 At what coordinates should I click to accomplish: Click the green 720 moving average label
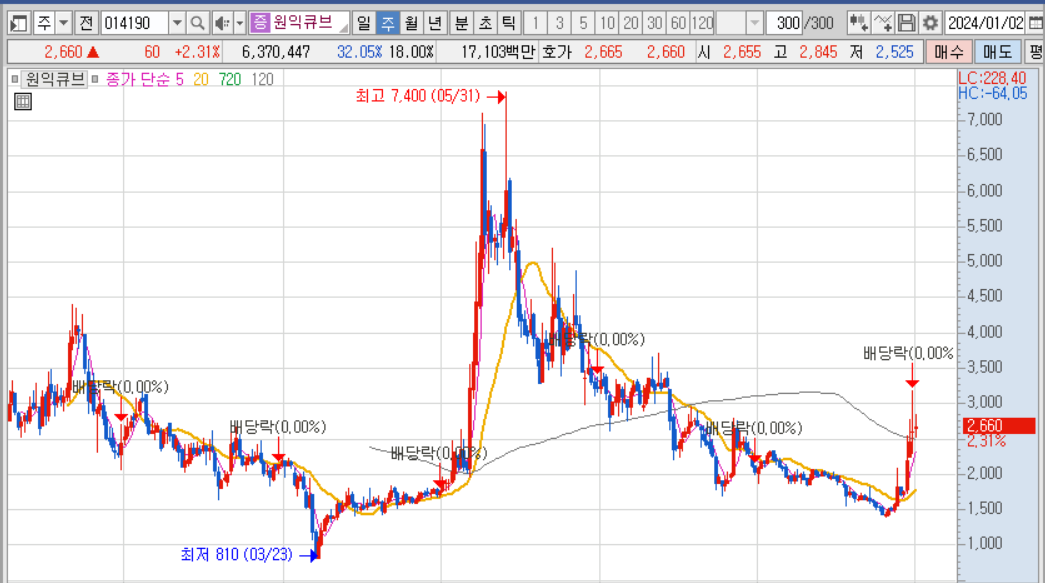click(x=230, y=80)
